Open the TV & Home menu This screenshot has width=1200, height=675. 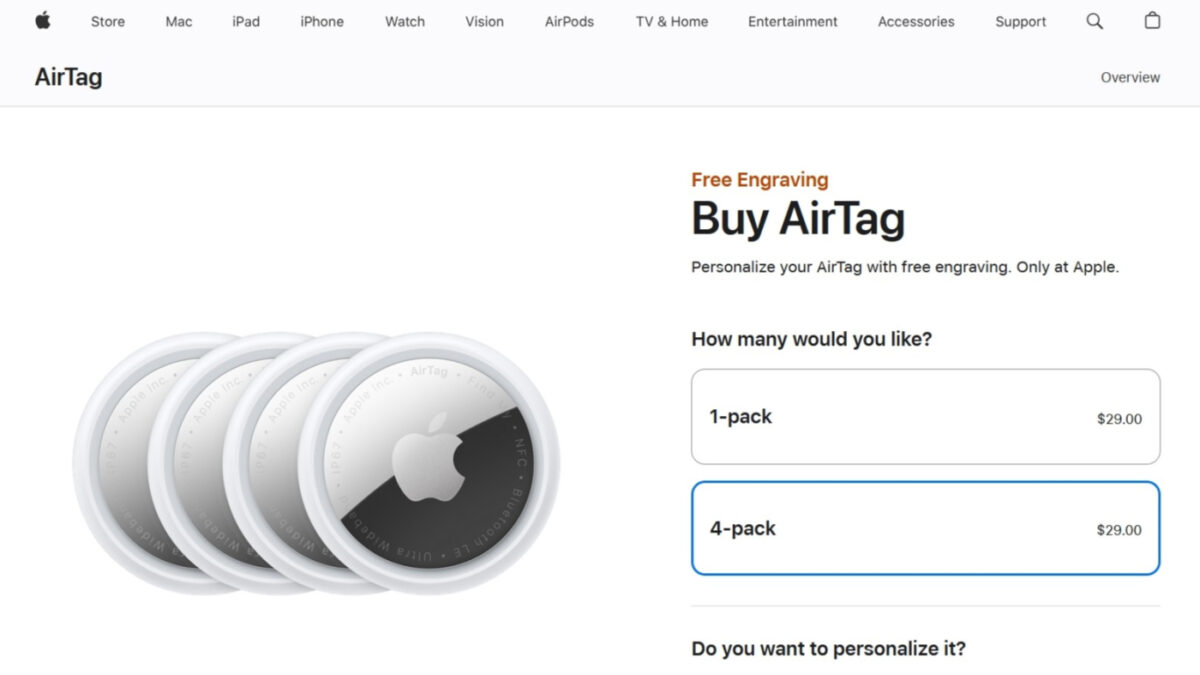coord(671,21)
